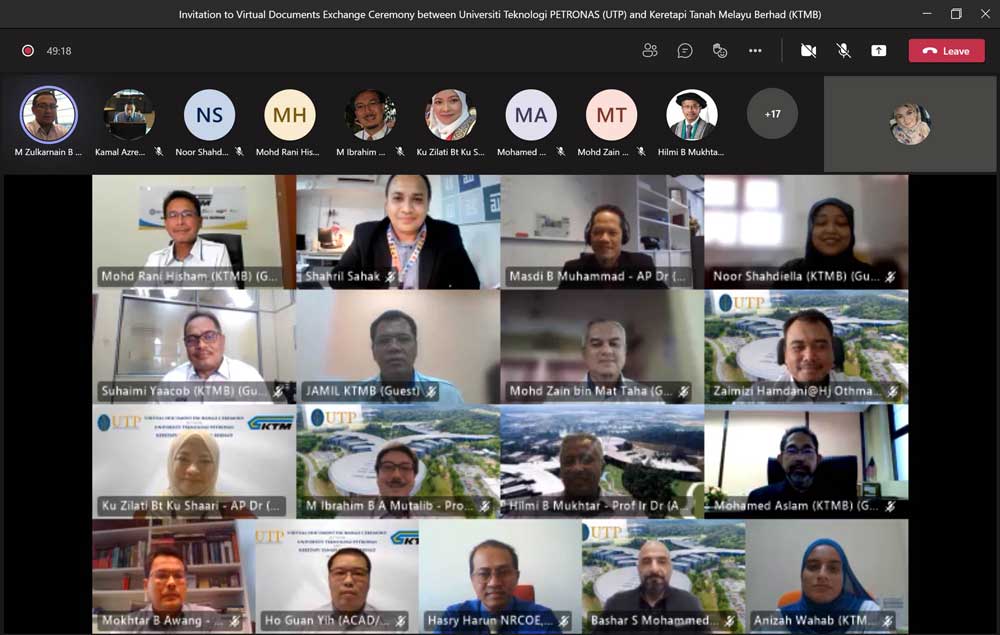
Task: Turn on the camera
Action: [809, 50]
